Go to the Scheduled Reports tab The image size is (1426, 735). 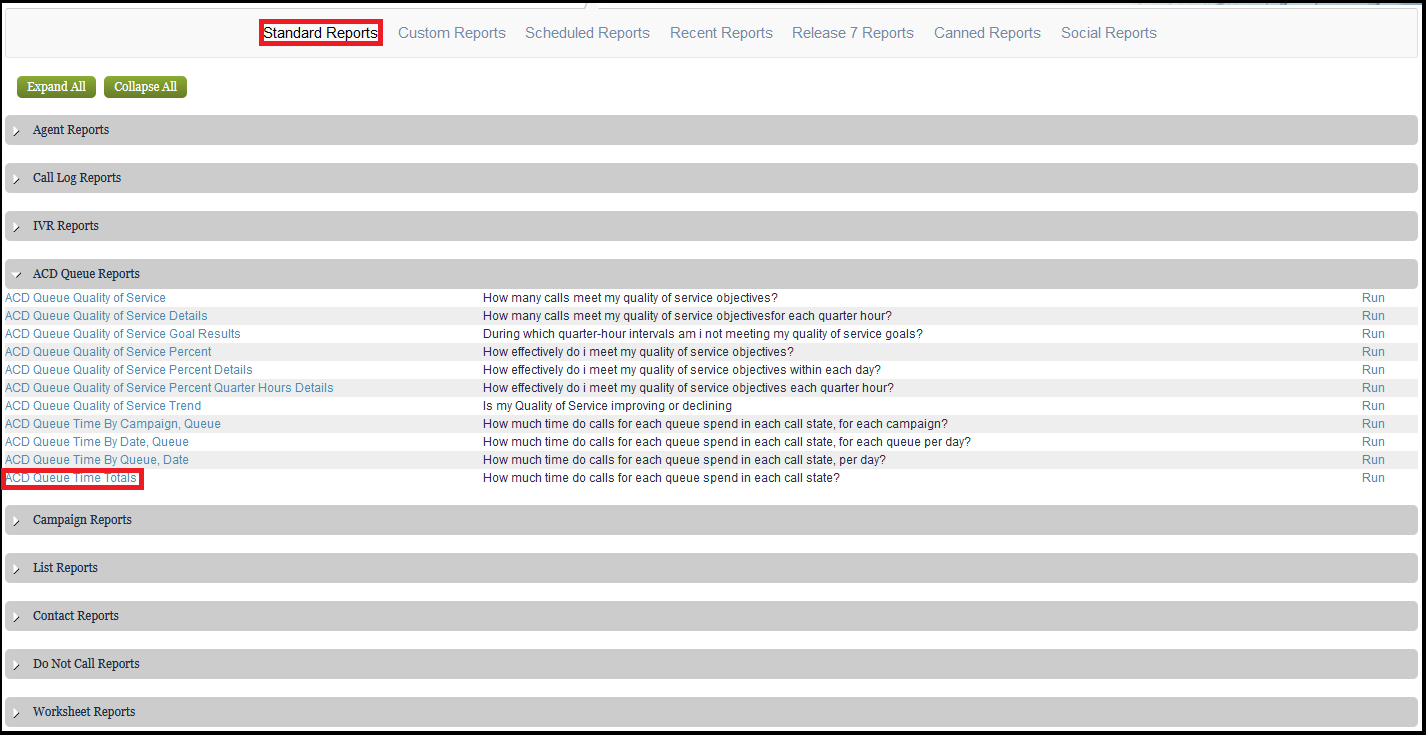(588, 33)
